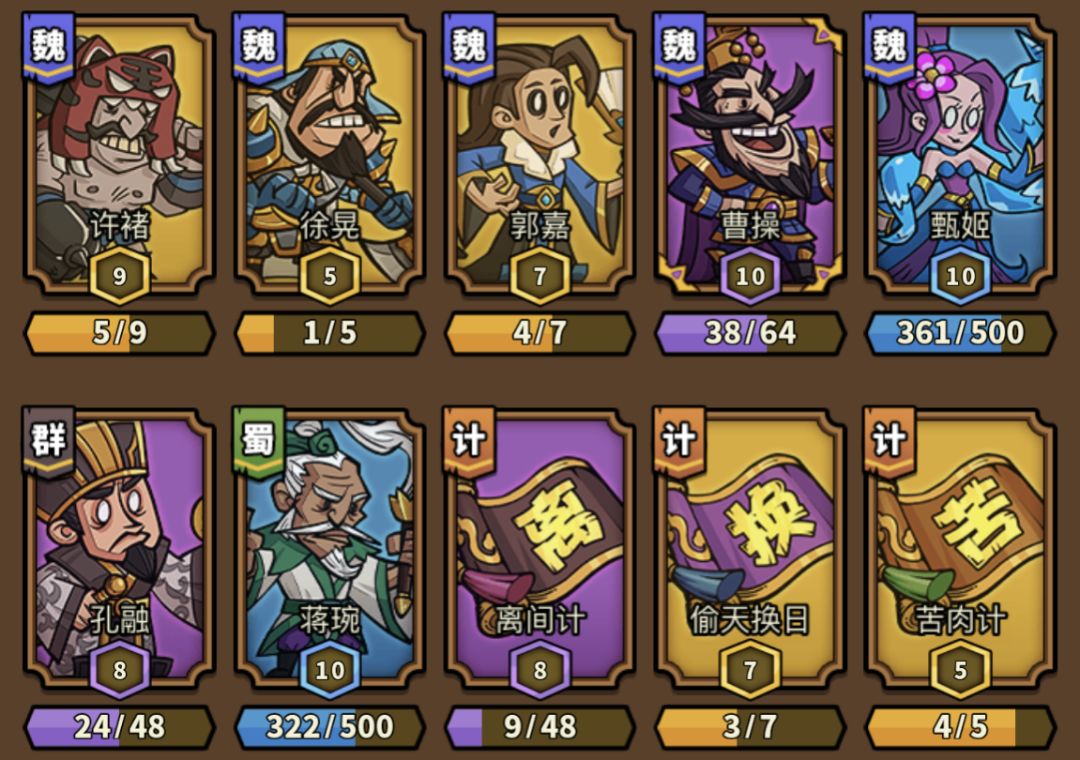This screenshot has height=760, width=1080.
Task: Click the 361/500 progress bar
Action: pyautogui.click(x=960, y=333)
